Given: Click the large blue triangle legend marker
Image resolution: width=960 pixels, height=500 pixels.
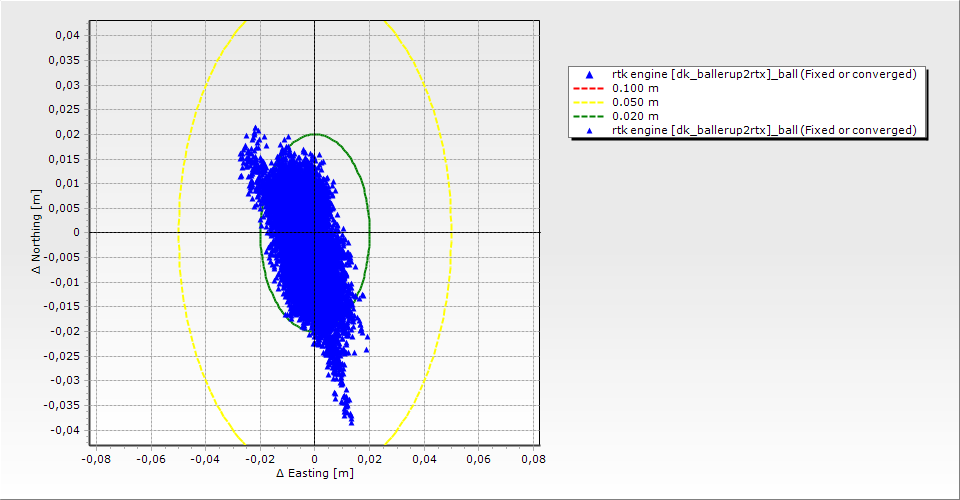Looking at the screenshot, I should tap(590, 75).
